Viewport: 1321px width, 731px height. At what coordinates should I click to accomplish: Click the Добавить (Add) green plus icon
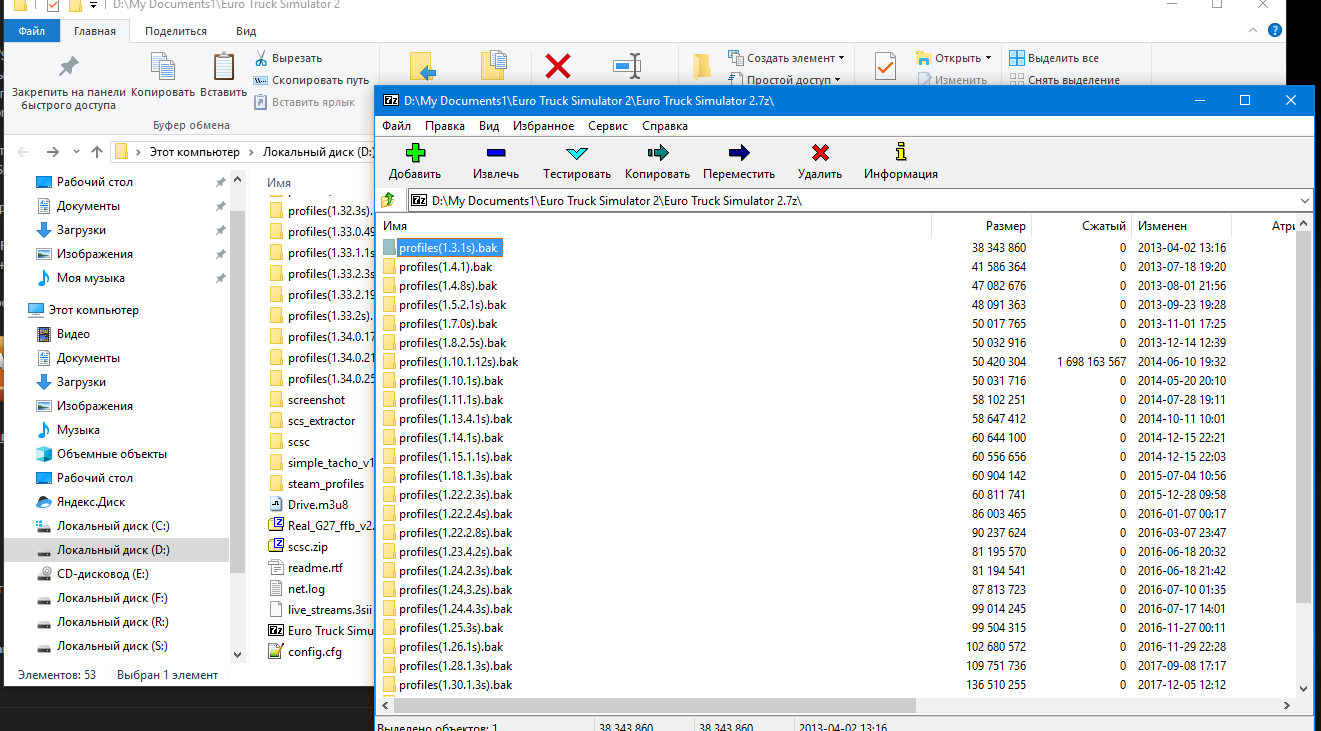[x=415, y=153]
